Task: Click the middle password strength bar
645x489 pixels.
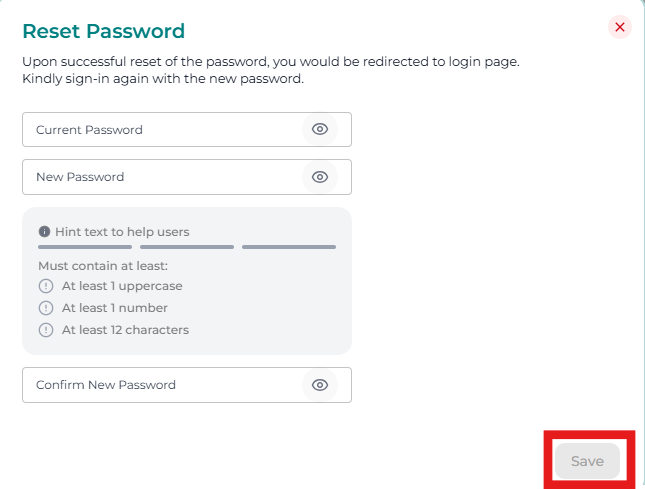Action: pyautogui.click(x=187, y=246)
